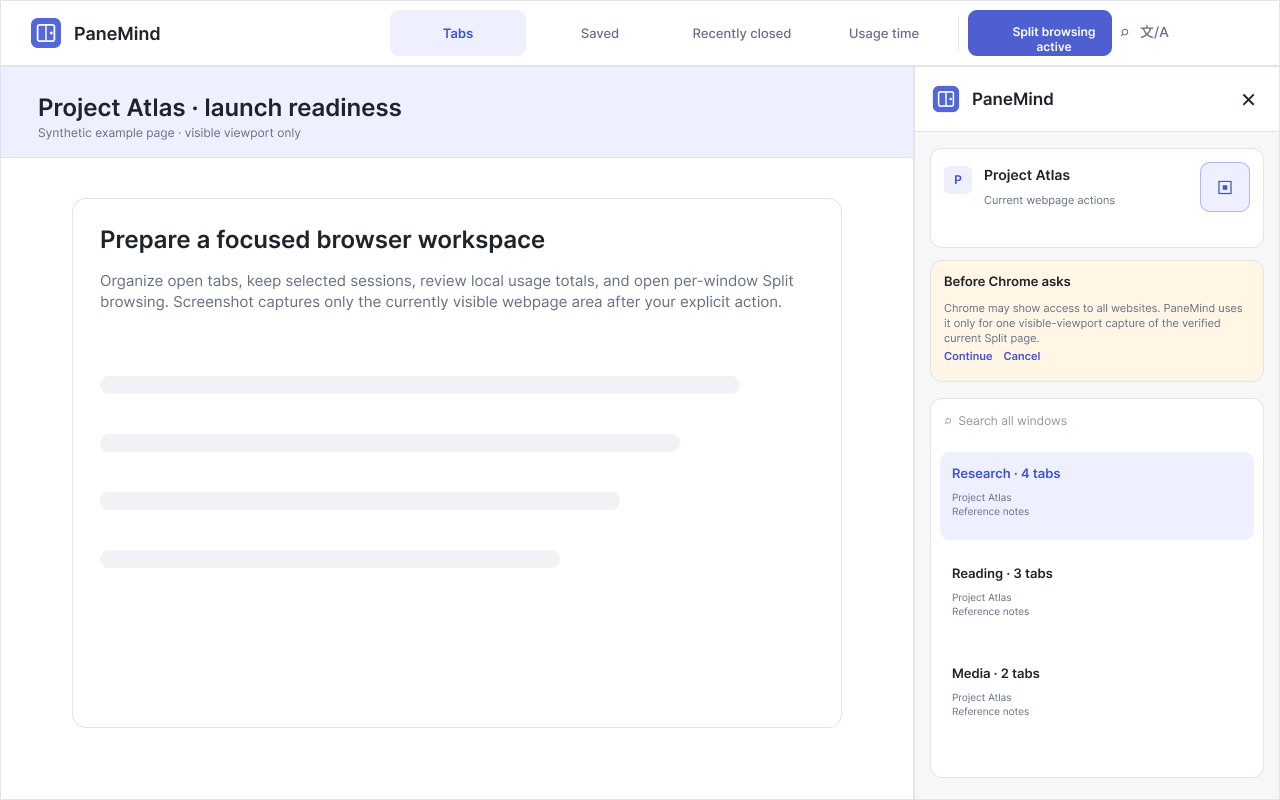Open Reference notes under the Media group

click(x=990, y=712)
